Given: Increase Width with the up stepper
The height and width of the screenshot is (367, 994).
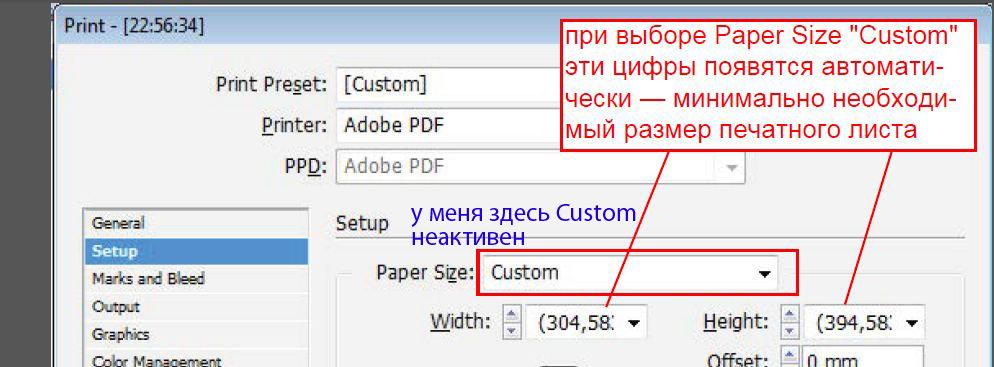Looking at the screenshot, I should click(513, 315).
